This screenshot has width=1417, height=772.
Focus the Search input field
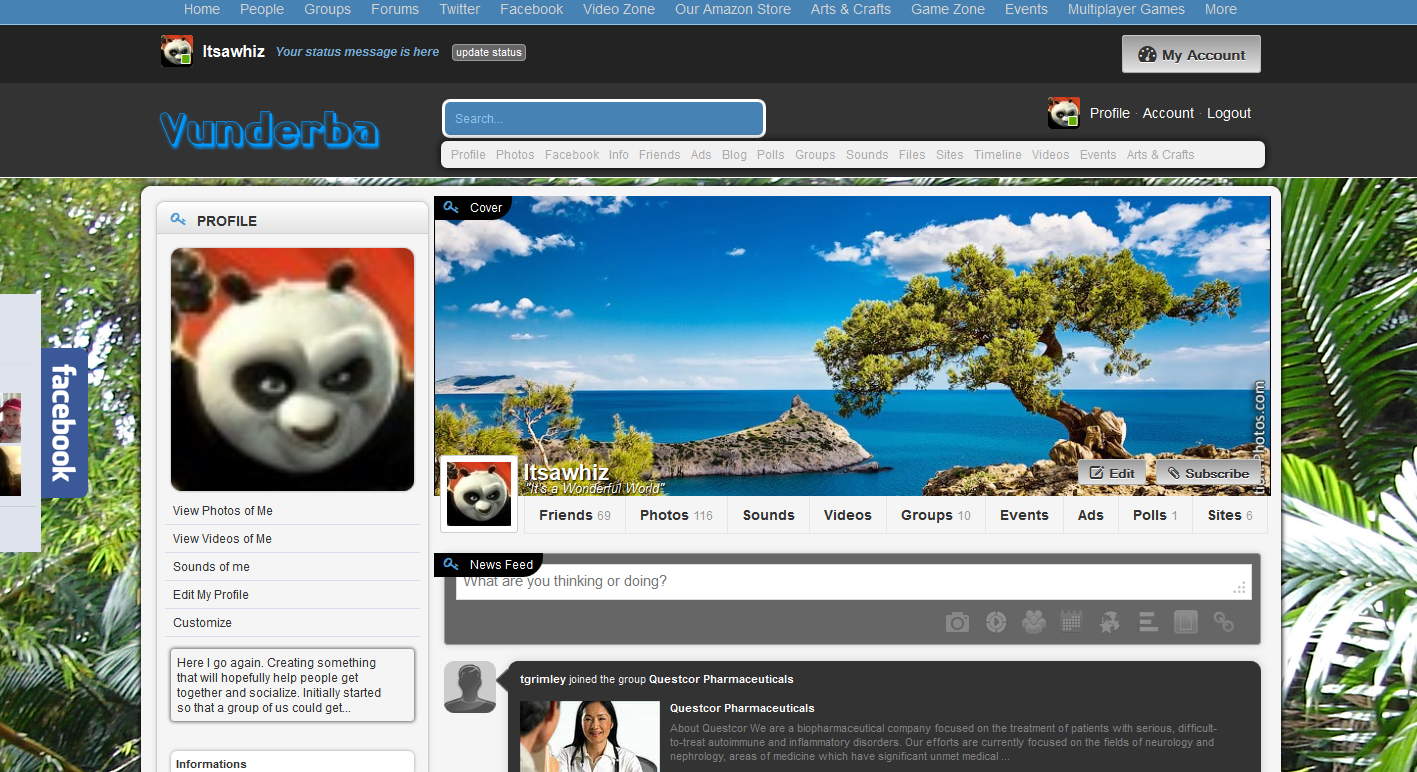pos(604,118)
